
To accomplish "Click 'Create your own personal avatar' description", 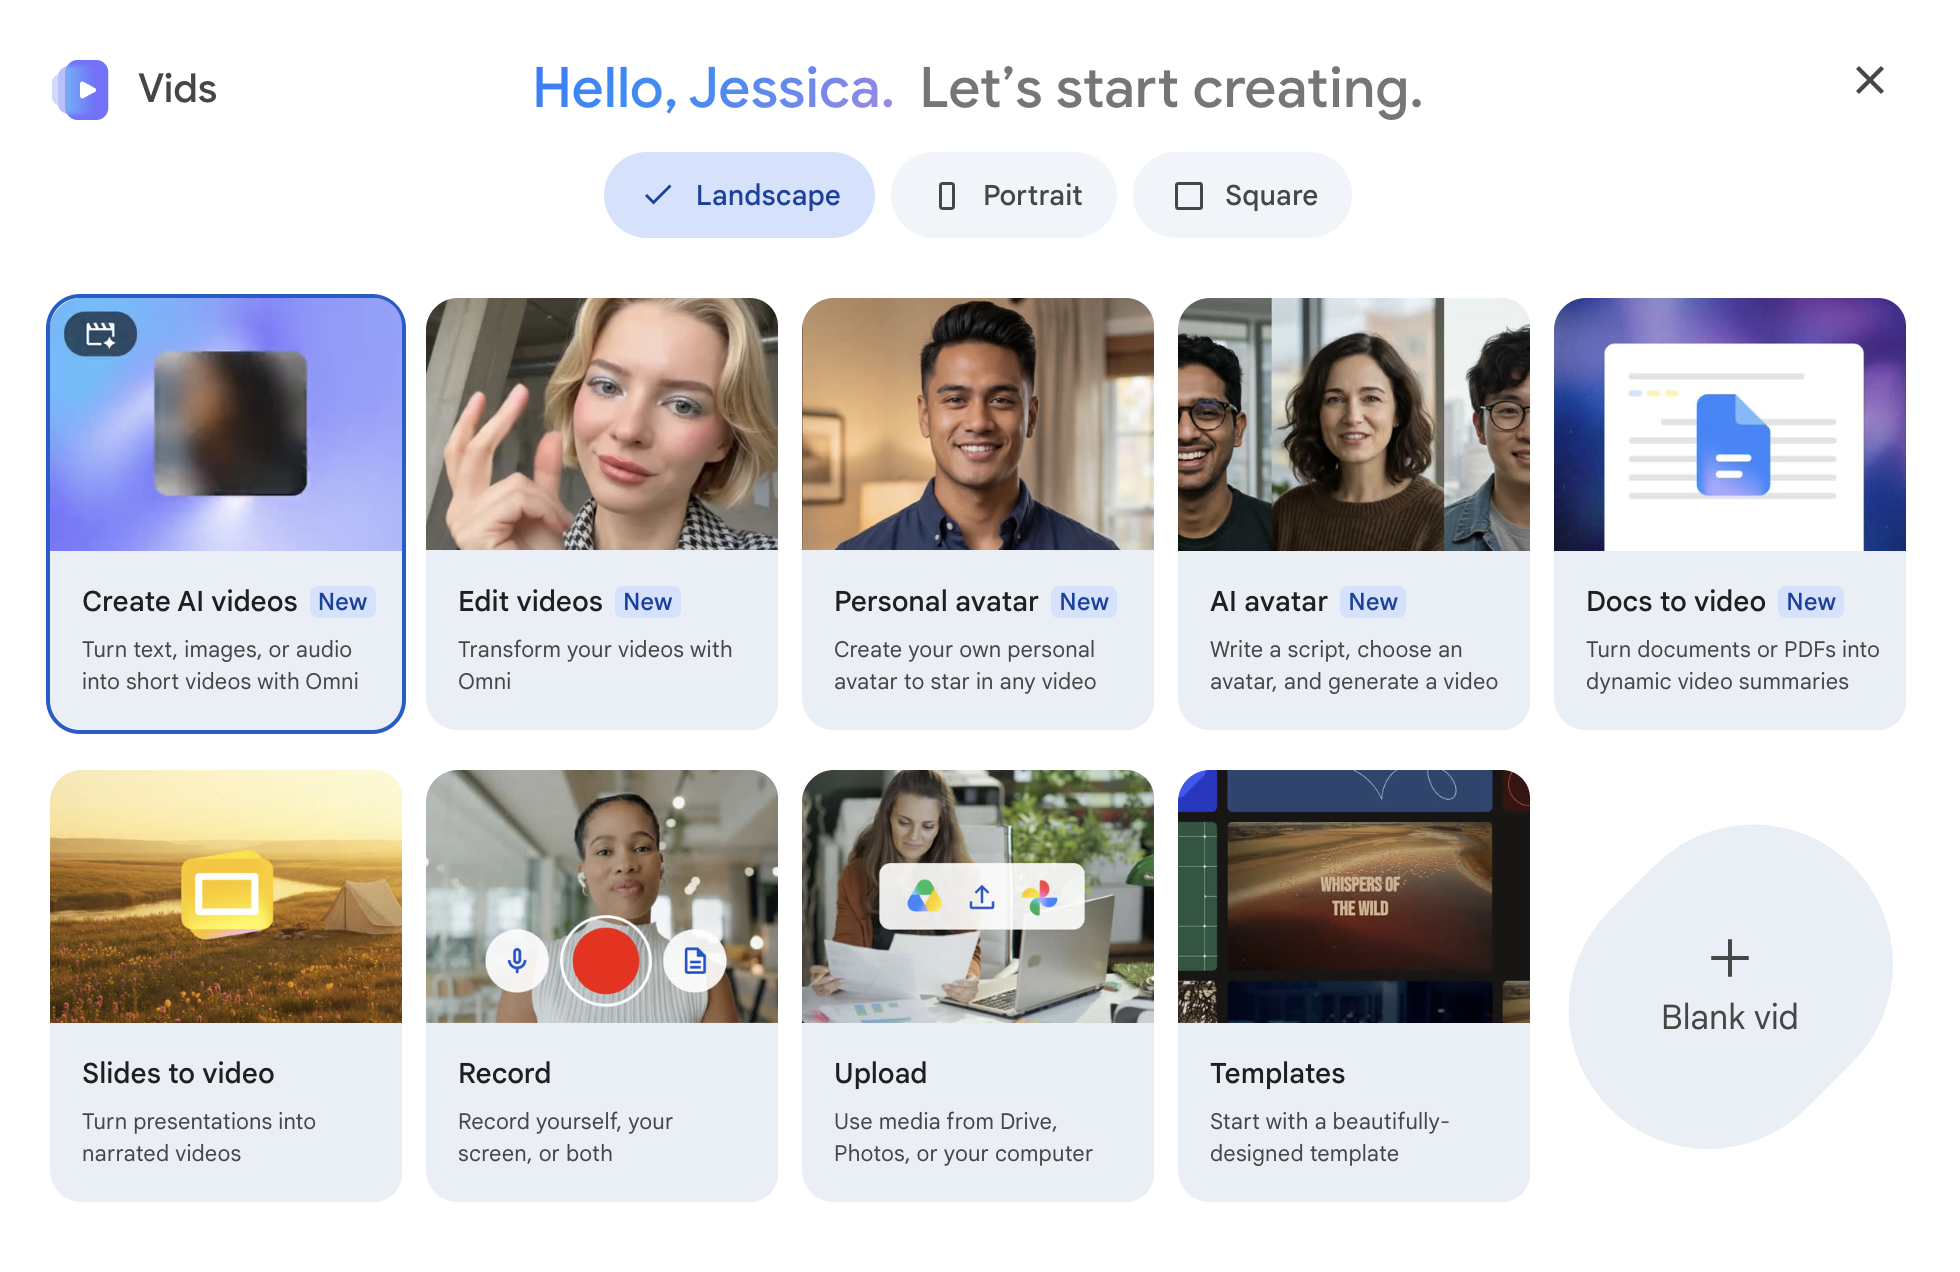I will pyautogui.click(x=965, y=665).
